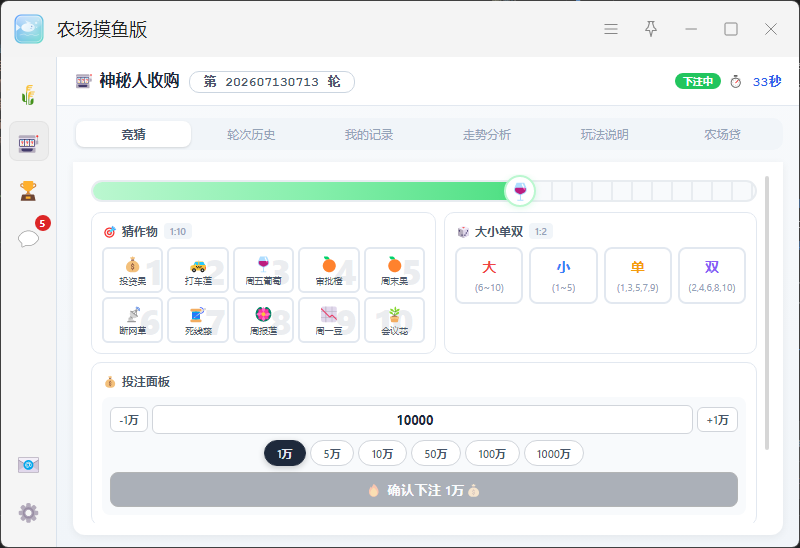Pin the window on top
800x548 pixels.
[651, 29]
